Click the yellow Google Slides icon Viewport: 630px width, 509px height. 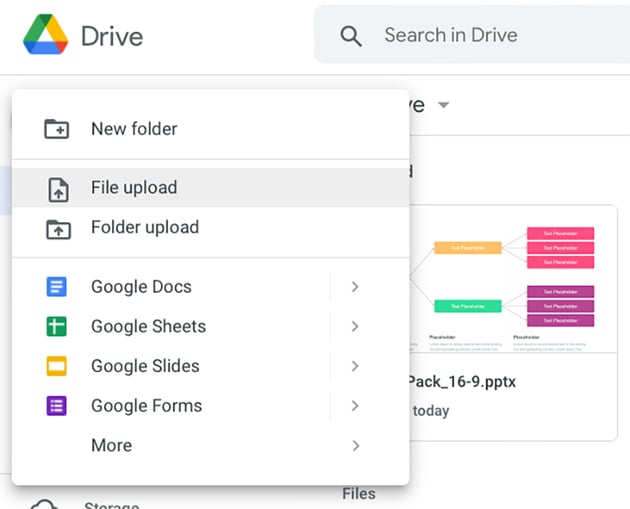click(57, 366)
